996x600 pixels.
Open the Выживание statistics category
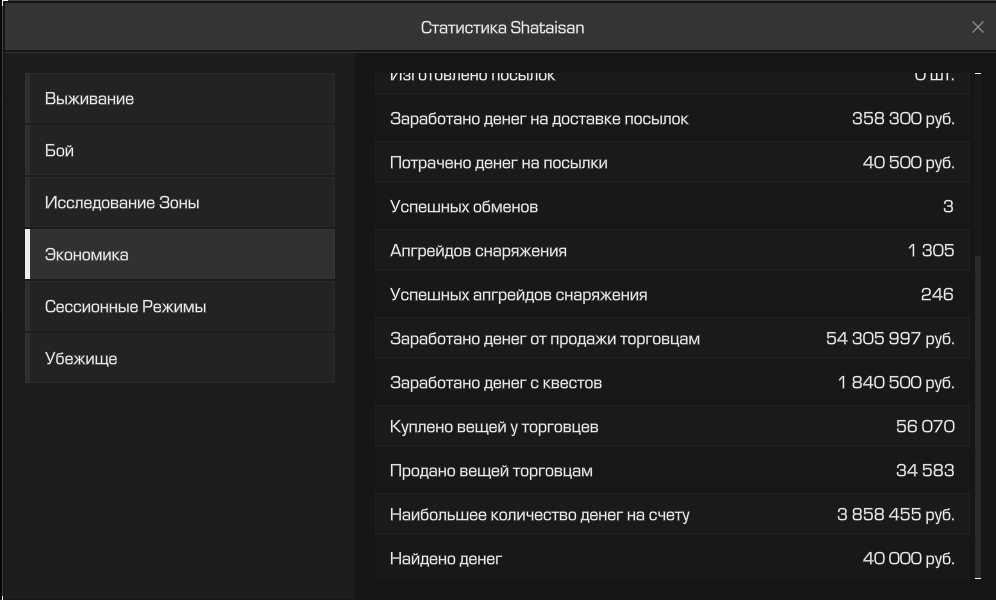pyautogui.click(x=180, y=98)
